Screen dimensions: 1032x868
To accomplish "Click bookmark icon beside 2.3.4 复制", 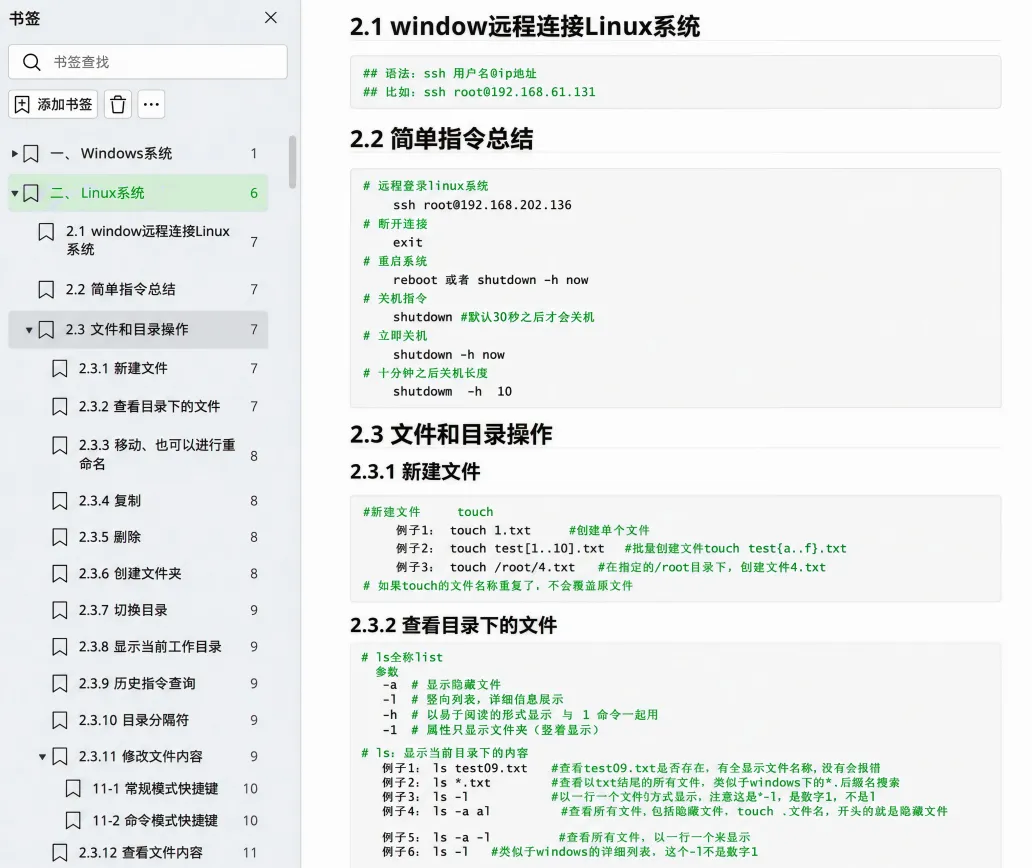I will point(60,501).
